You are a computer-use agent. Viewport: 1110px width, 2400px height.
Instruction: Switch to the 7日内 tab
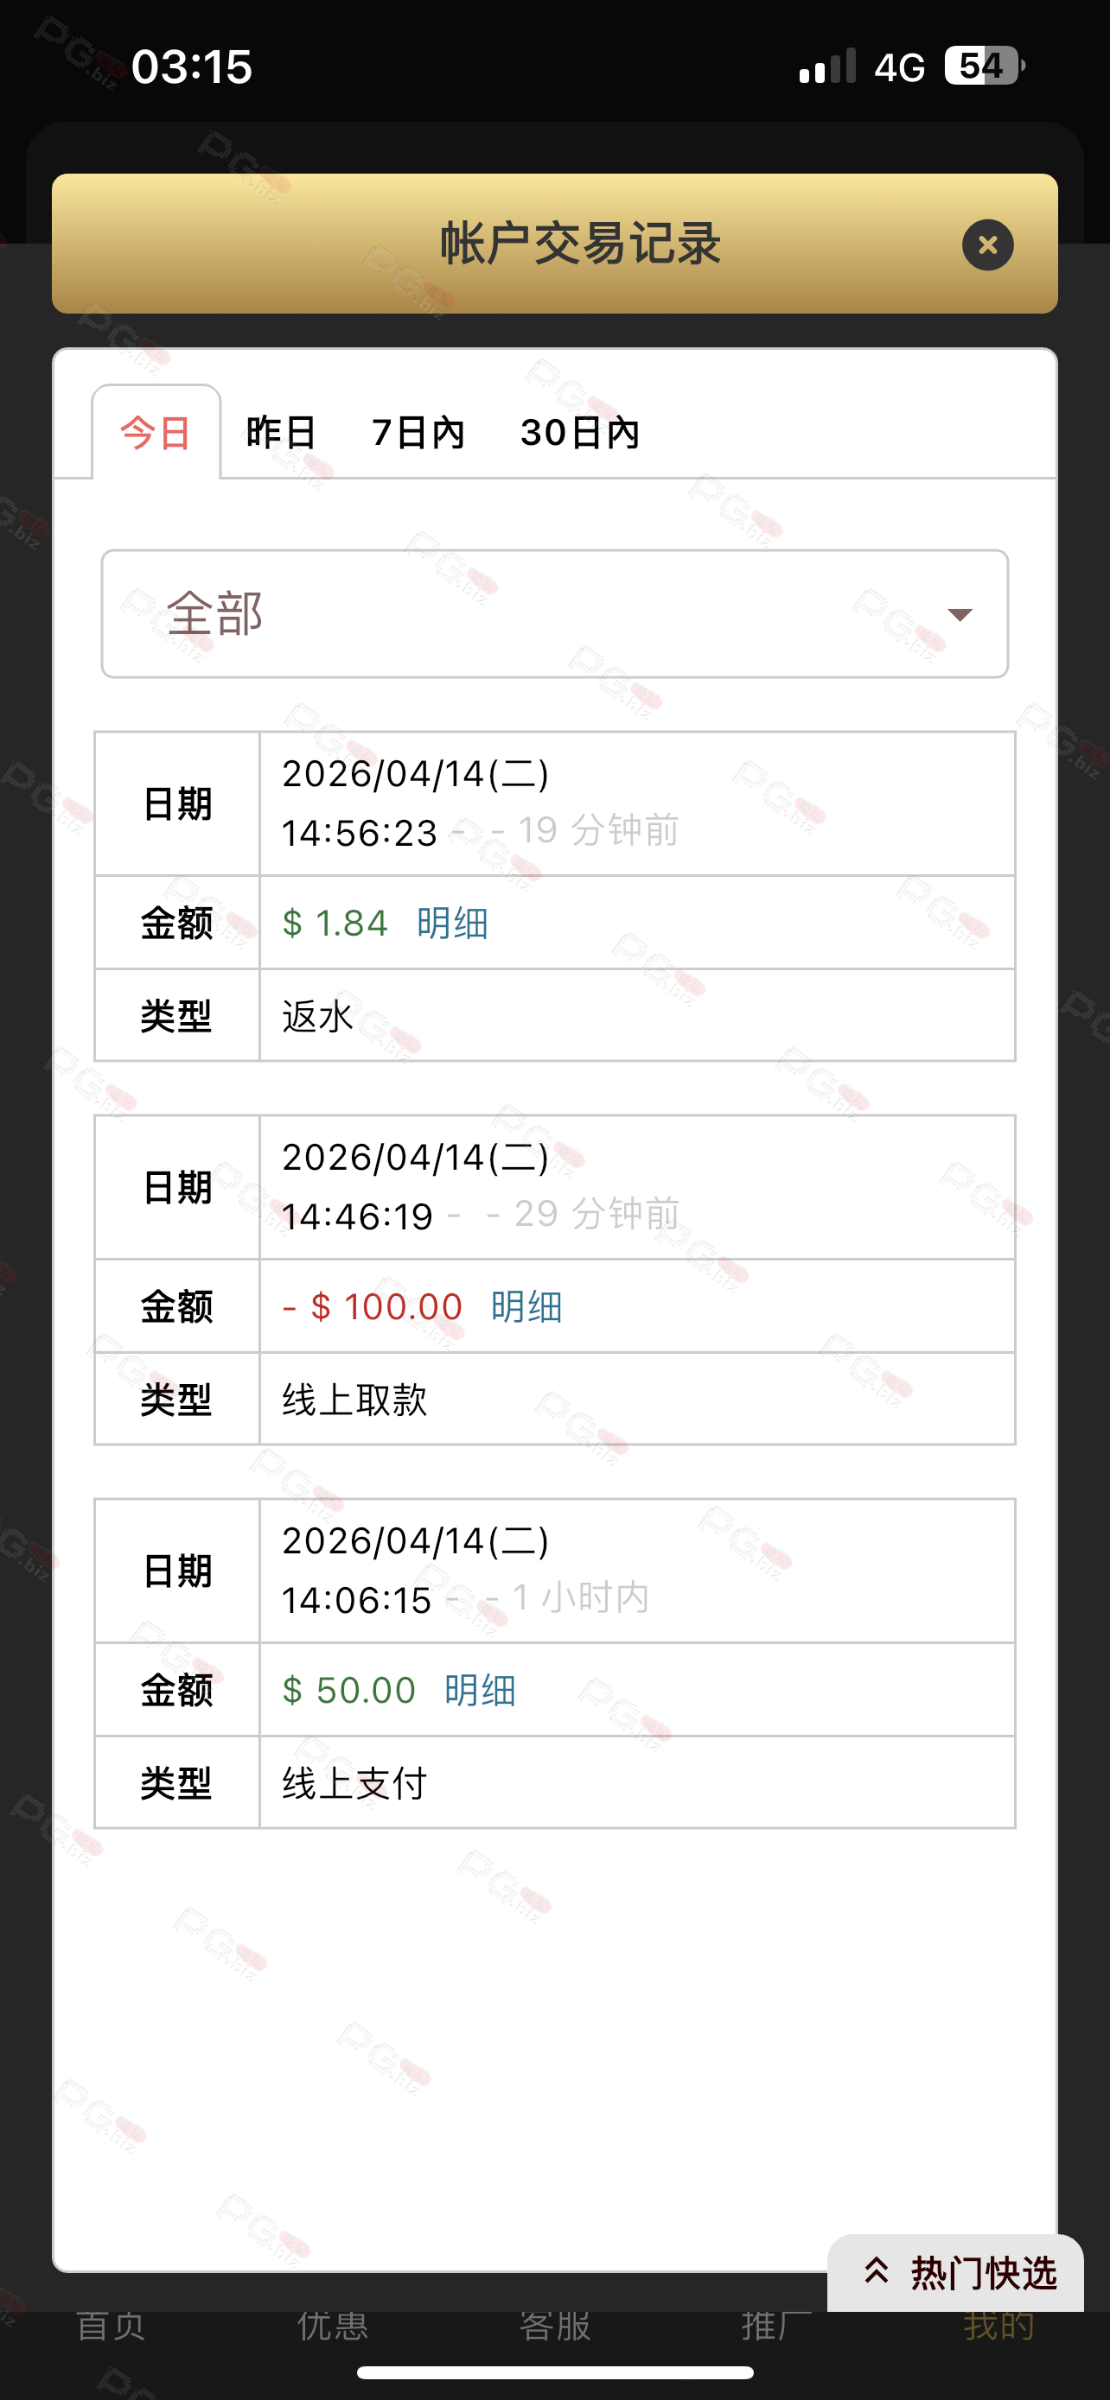click(x=418, y=433)
